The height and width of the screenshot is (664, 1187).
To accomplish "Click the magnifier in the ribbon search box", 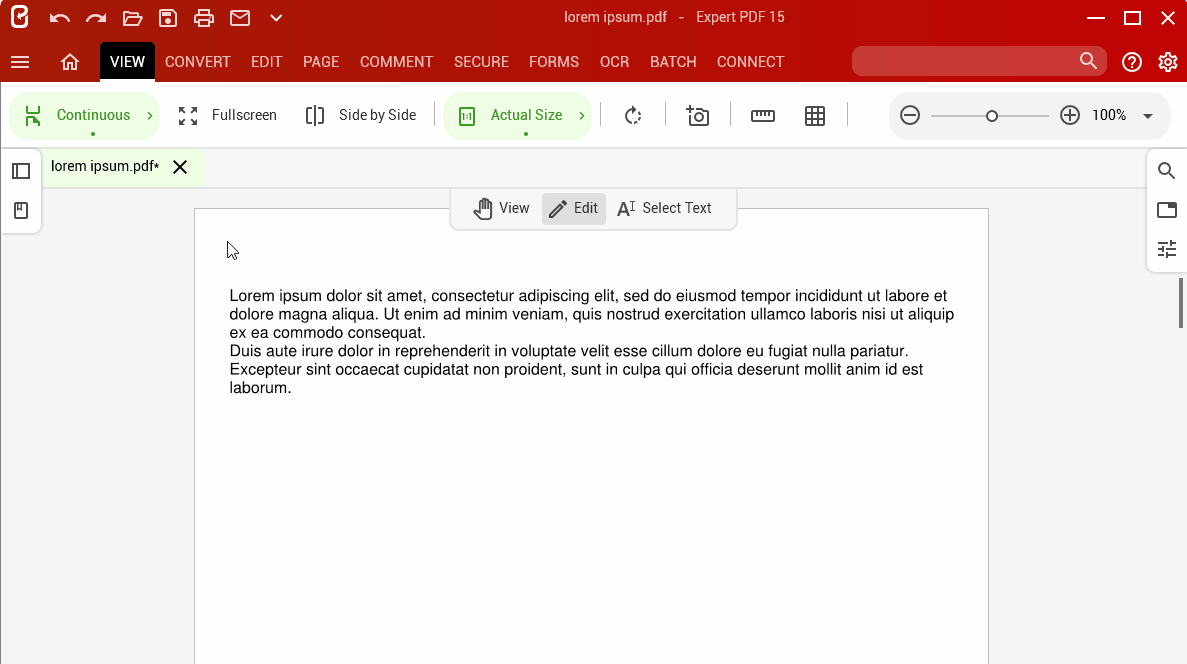I will click(1089, 61).
